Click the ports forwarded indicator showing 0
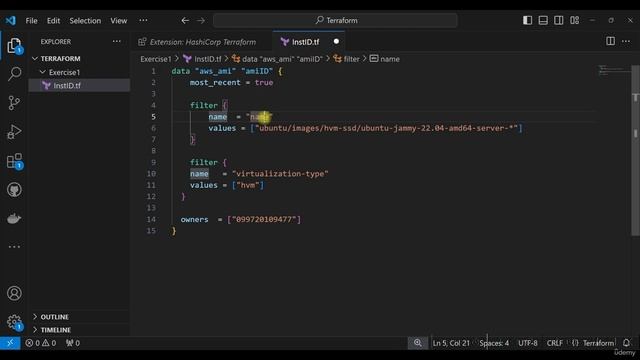 pos(73,343)
